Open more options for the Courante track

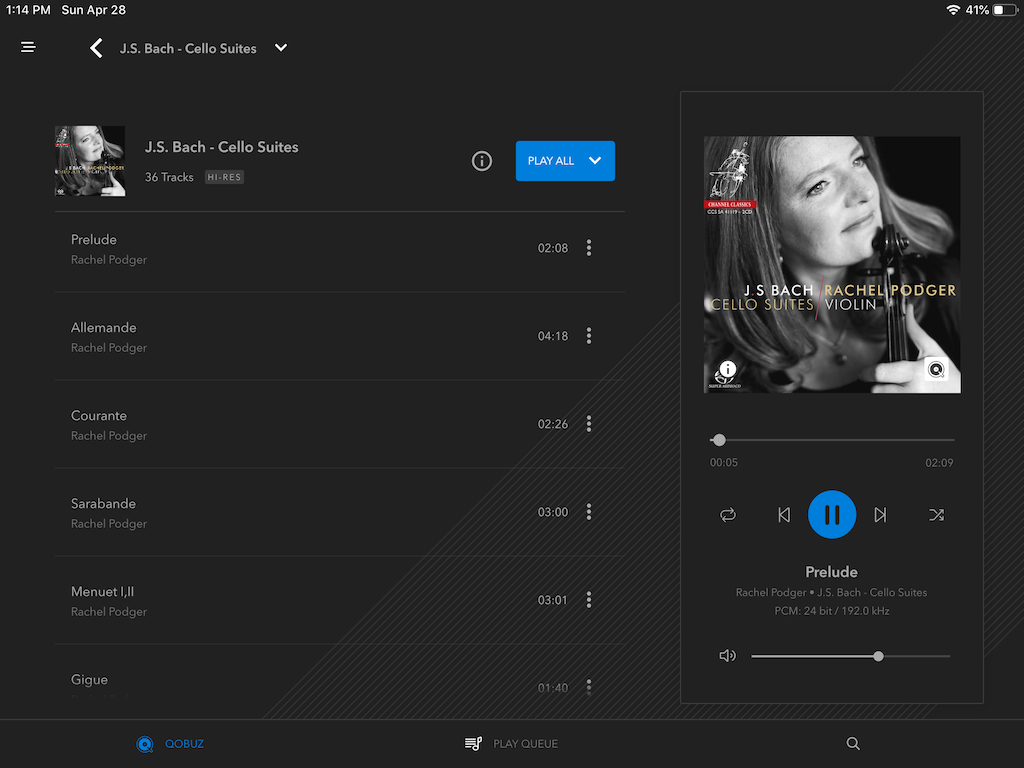click(x=589, y=424)
